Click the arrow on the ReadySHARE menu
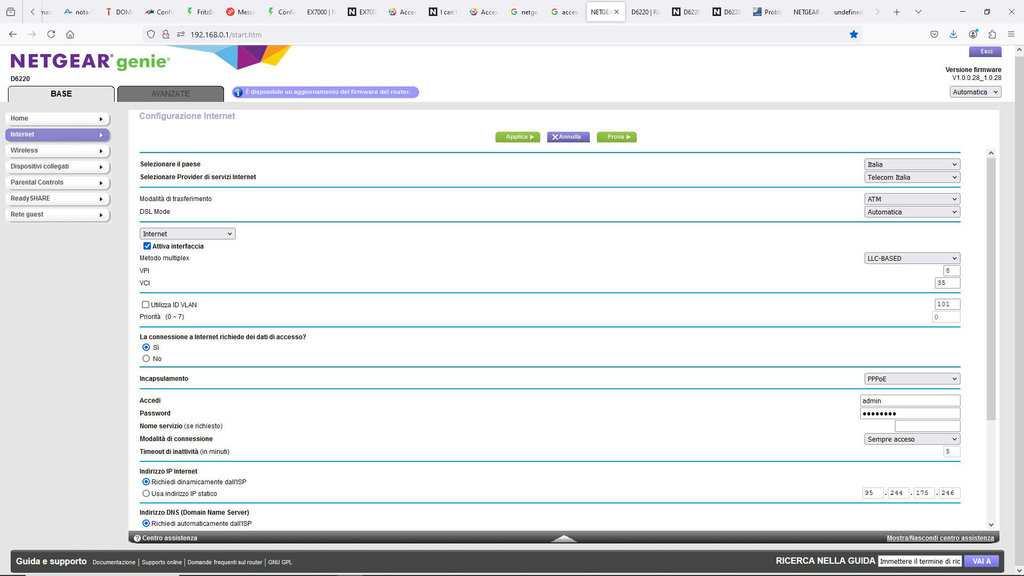 tap(101, 199)
